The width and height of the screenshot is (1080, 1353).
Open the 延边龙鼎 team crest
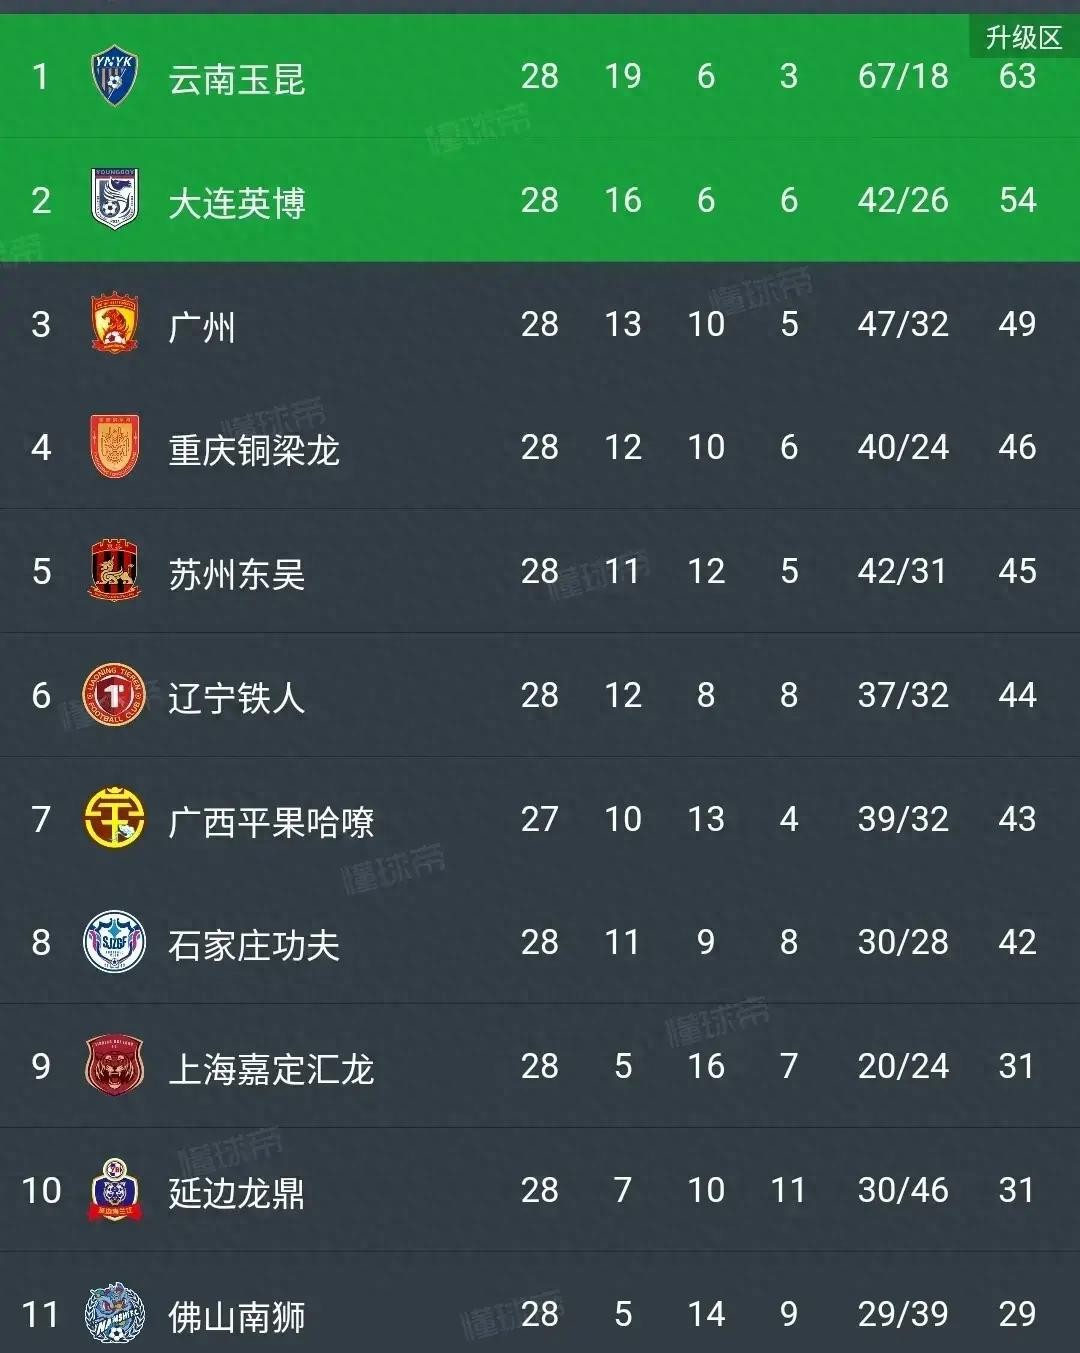(114, 1190)
